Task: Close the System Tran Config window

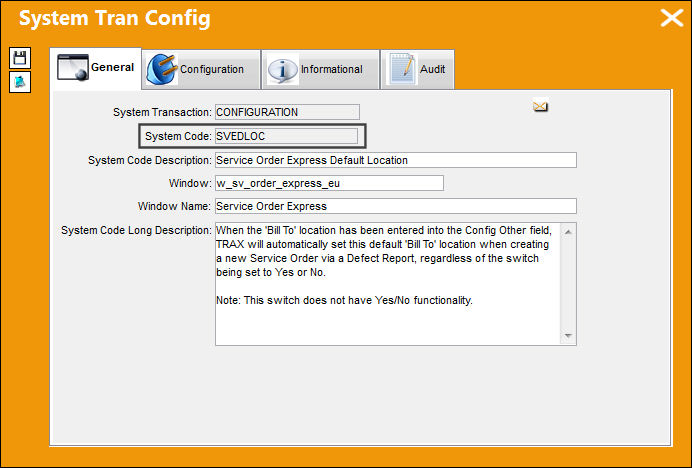Action: [x=671, y=19]
